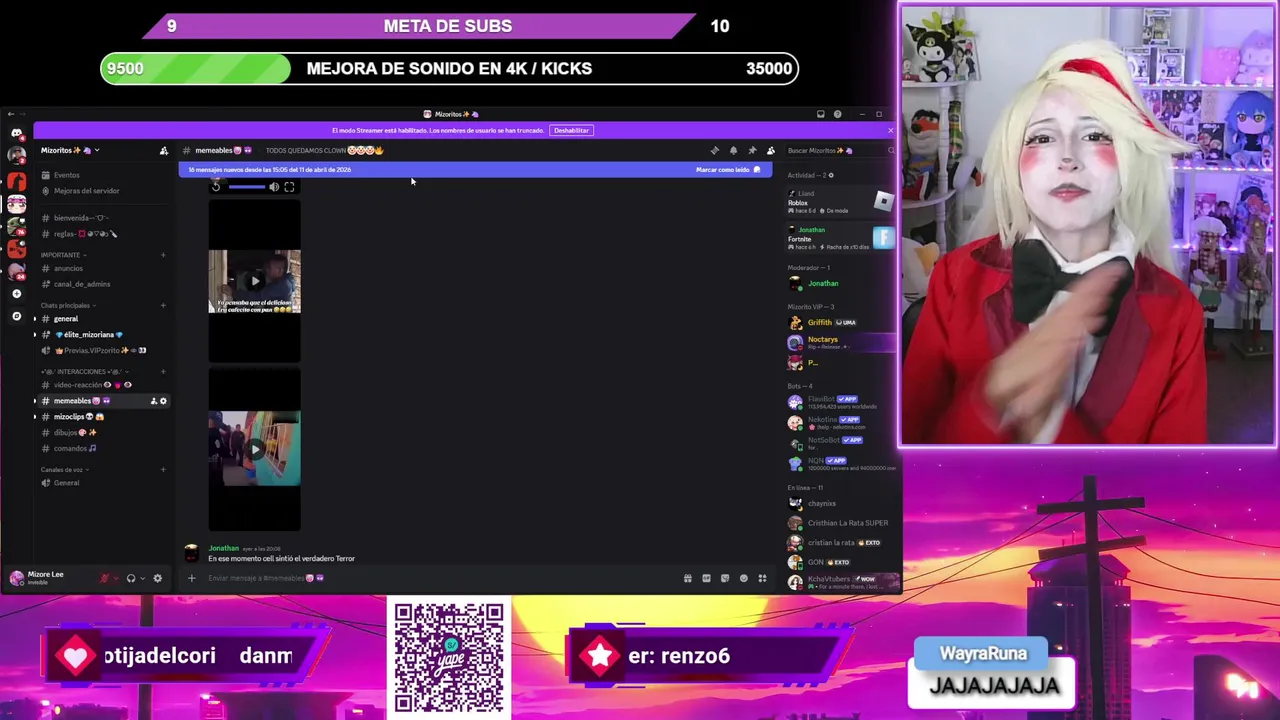1280x720 pixels.
Task: Open the invite people icon beside Mizoritos
Action: (164, 151)
